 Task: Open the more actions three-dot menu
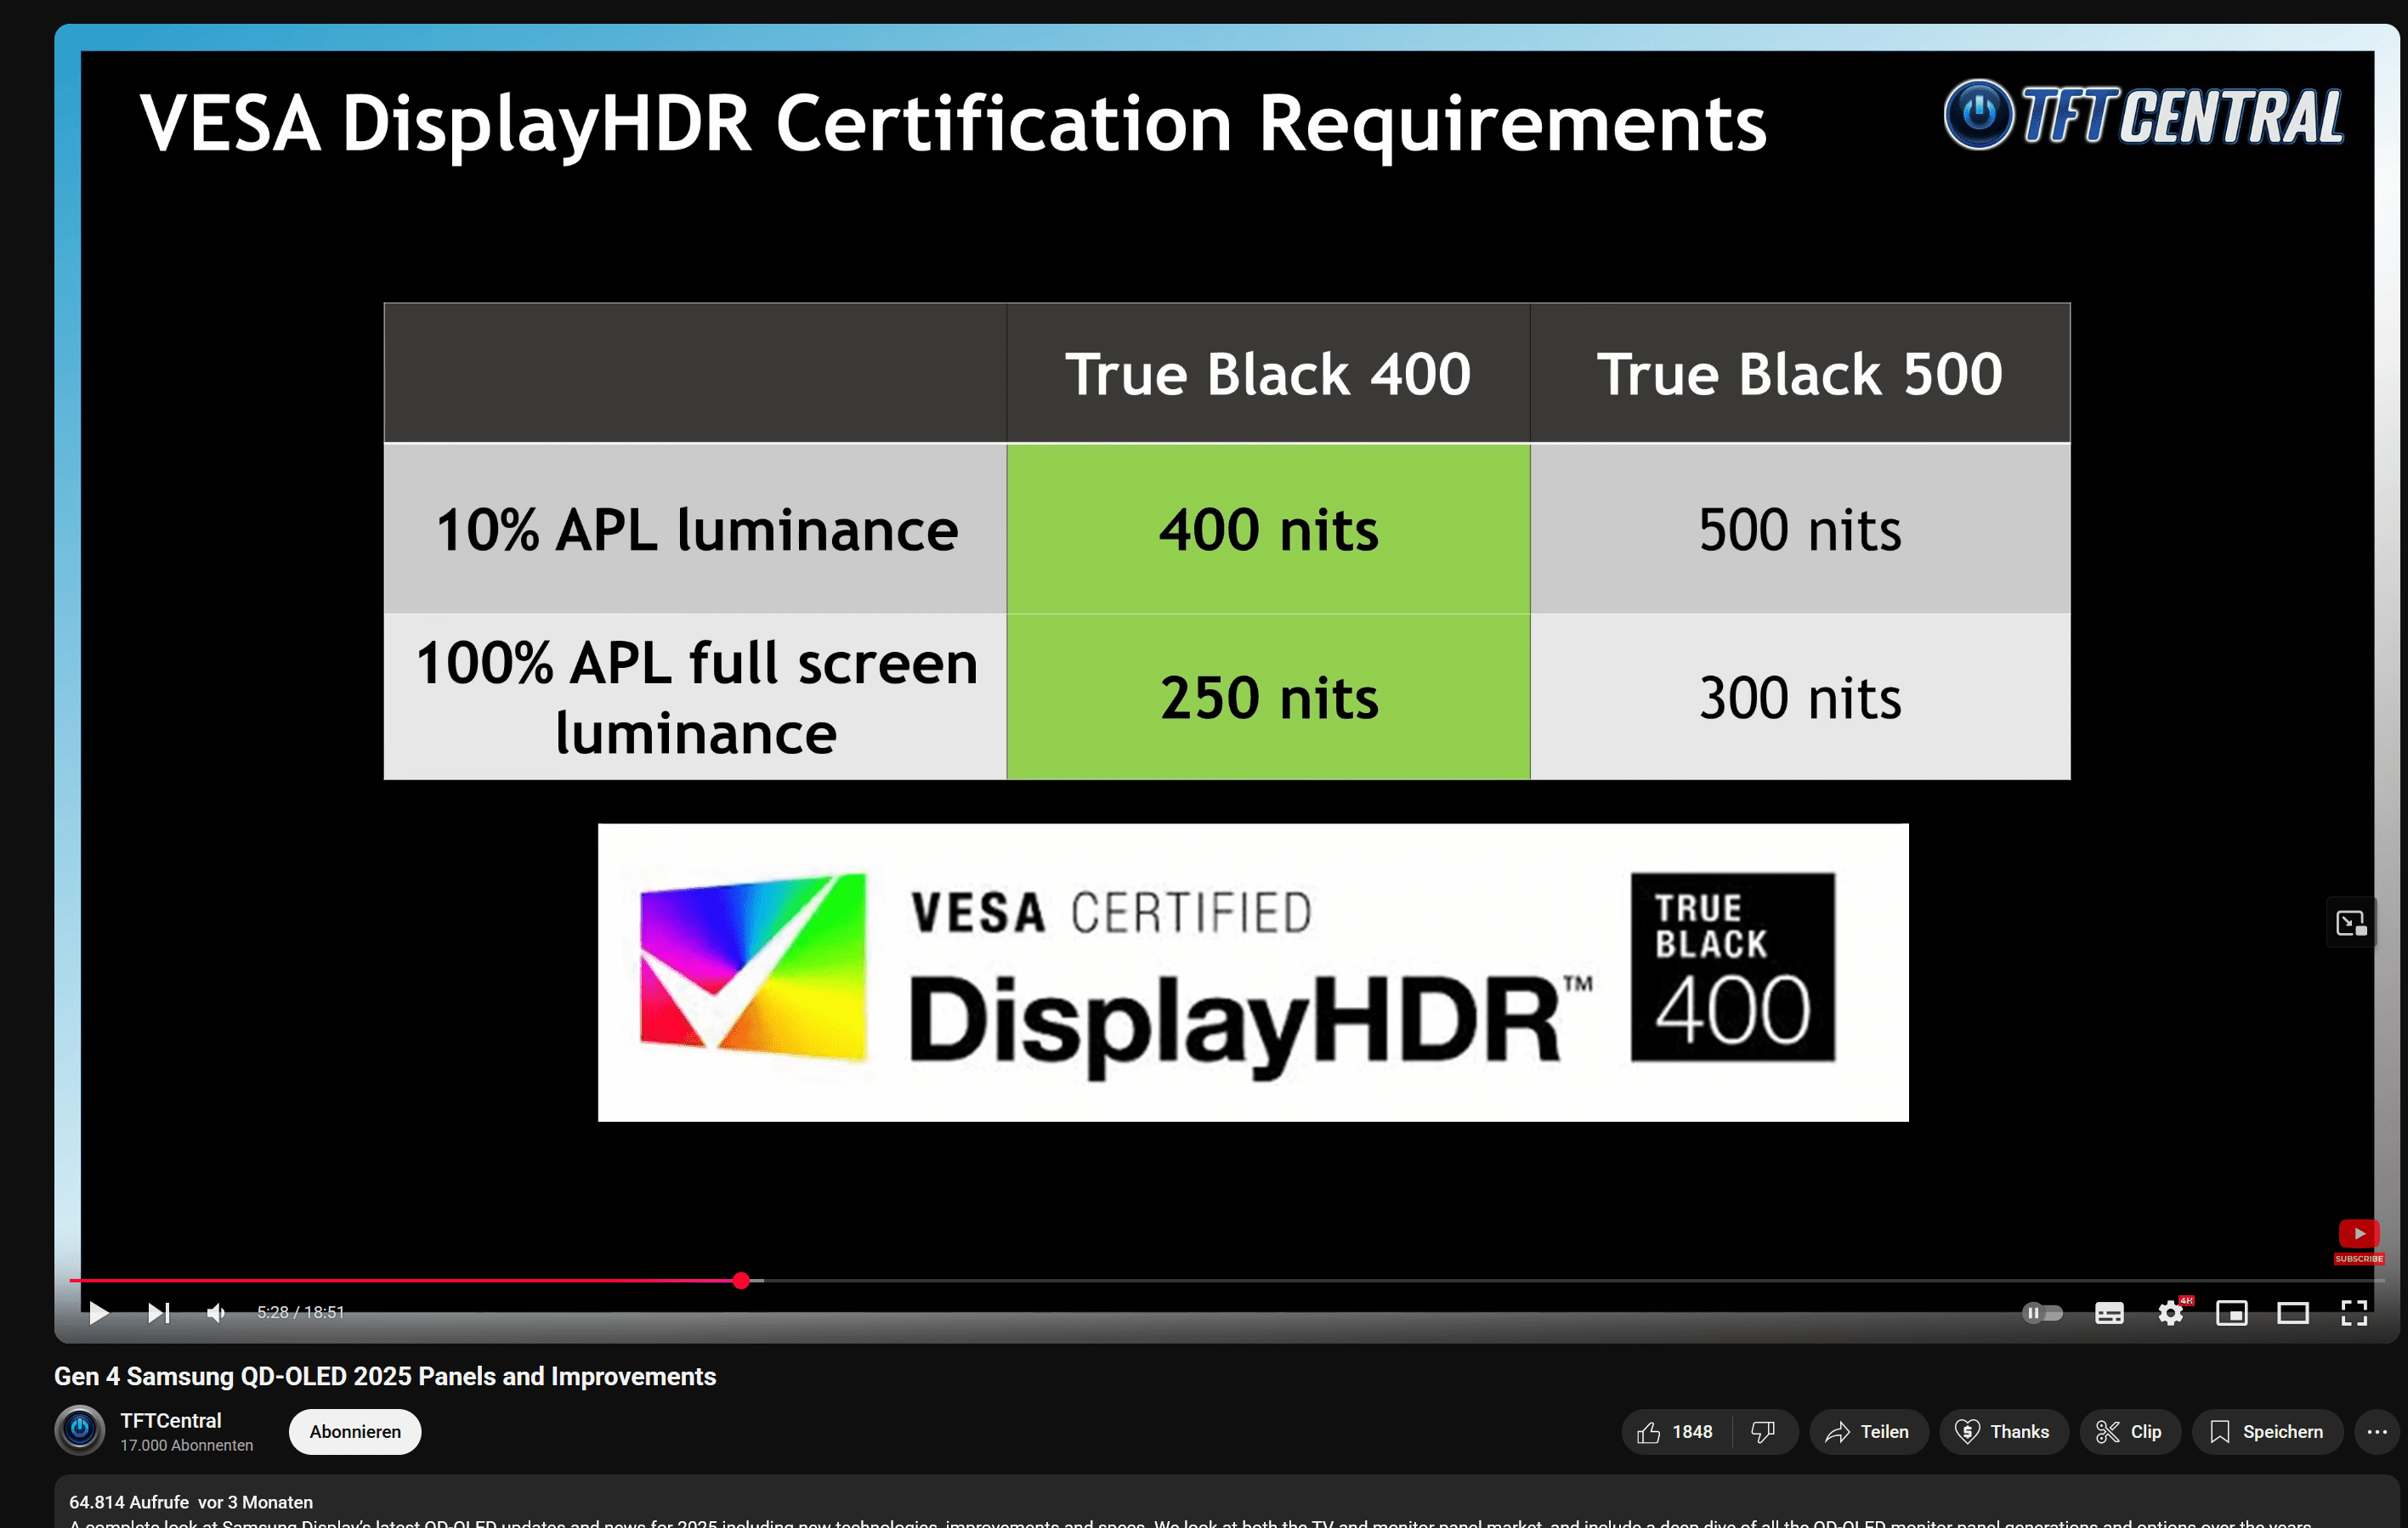(2377, 1432)
